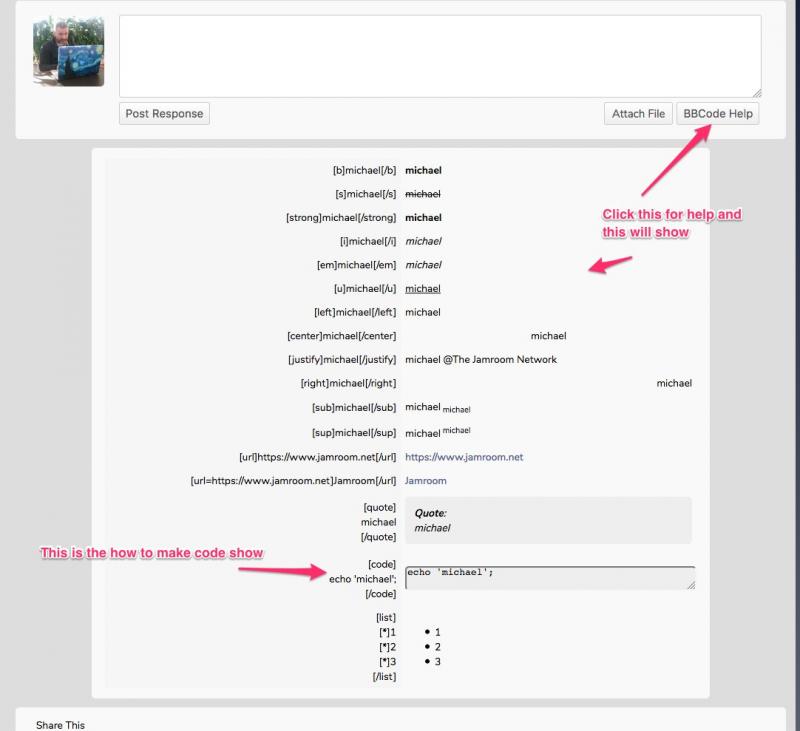Select the [right]michael[/right] example

348,383
